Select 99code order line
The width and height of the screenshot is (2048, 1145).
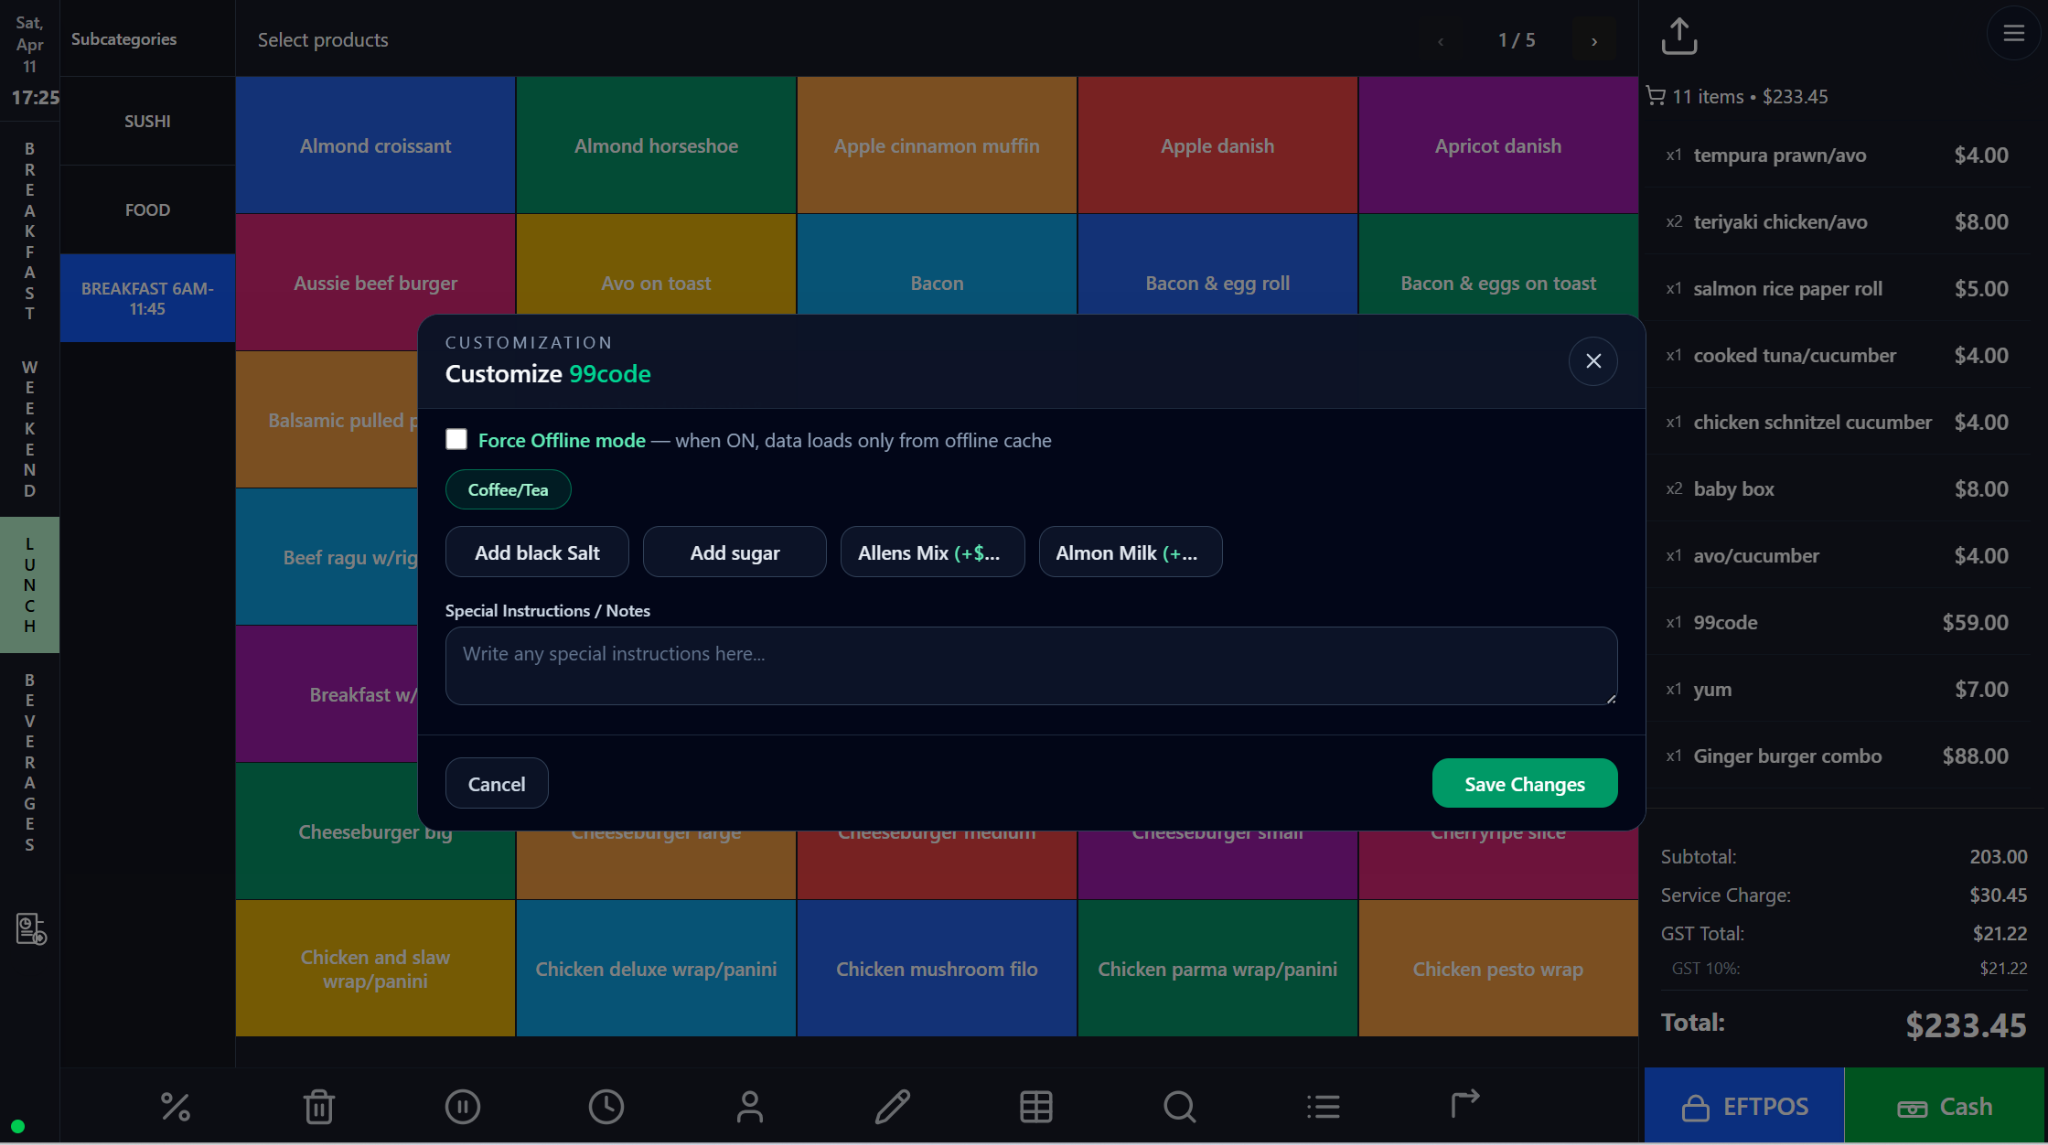1837,622
